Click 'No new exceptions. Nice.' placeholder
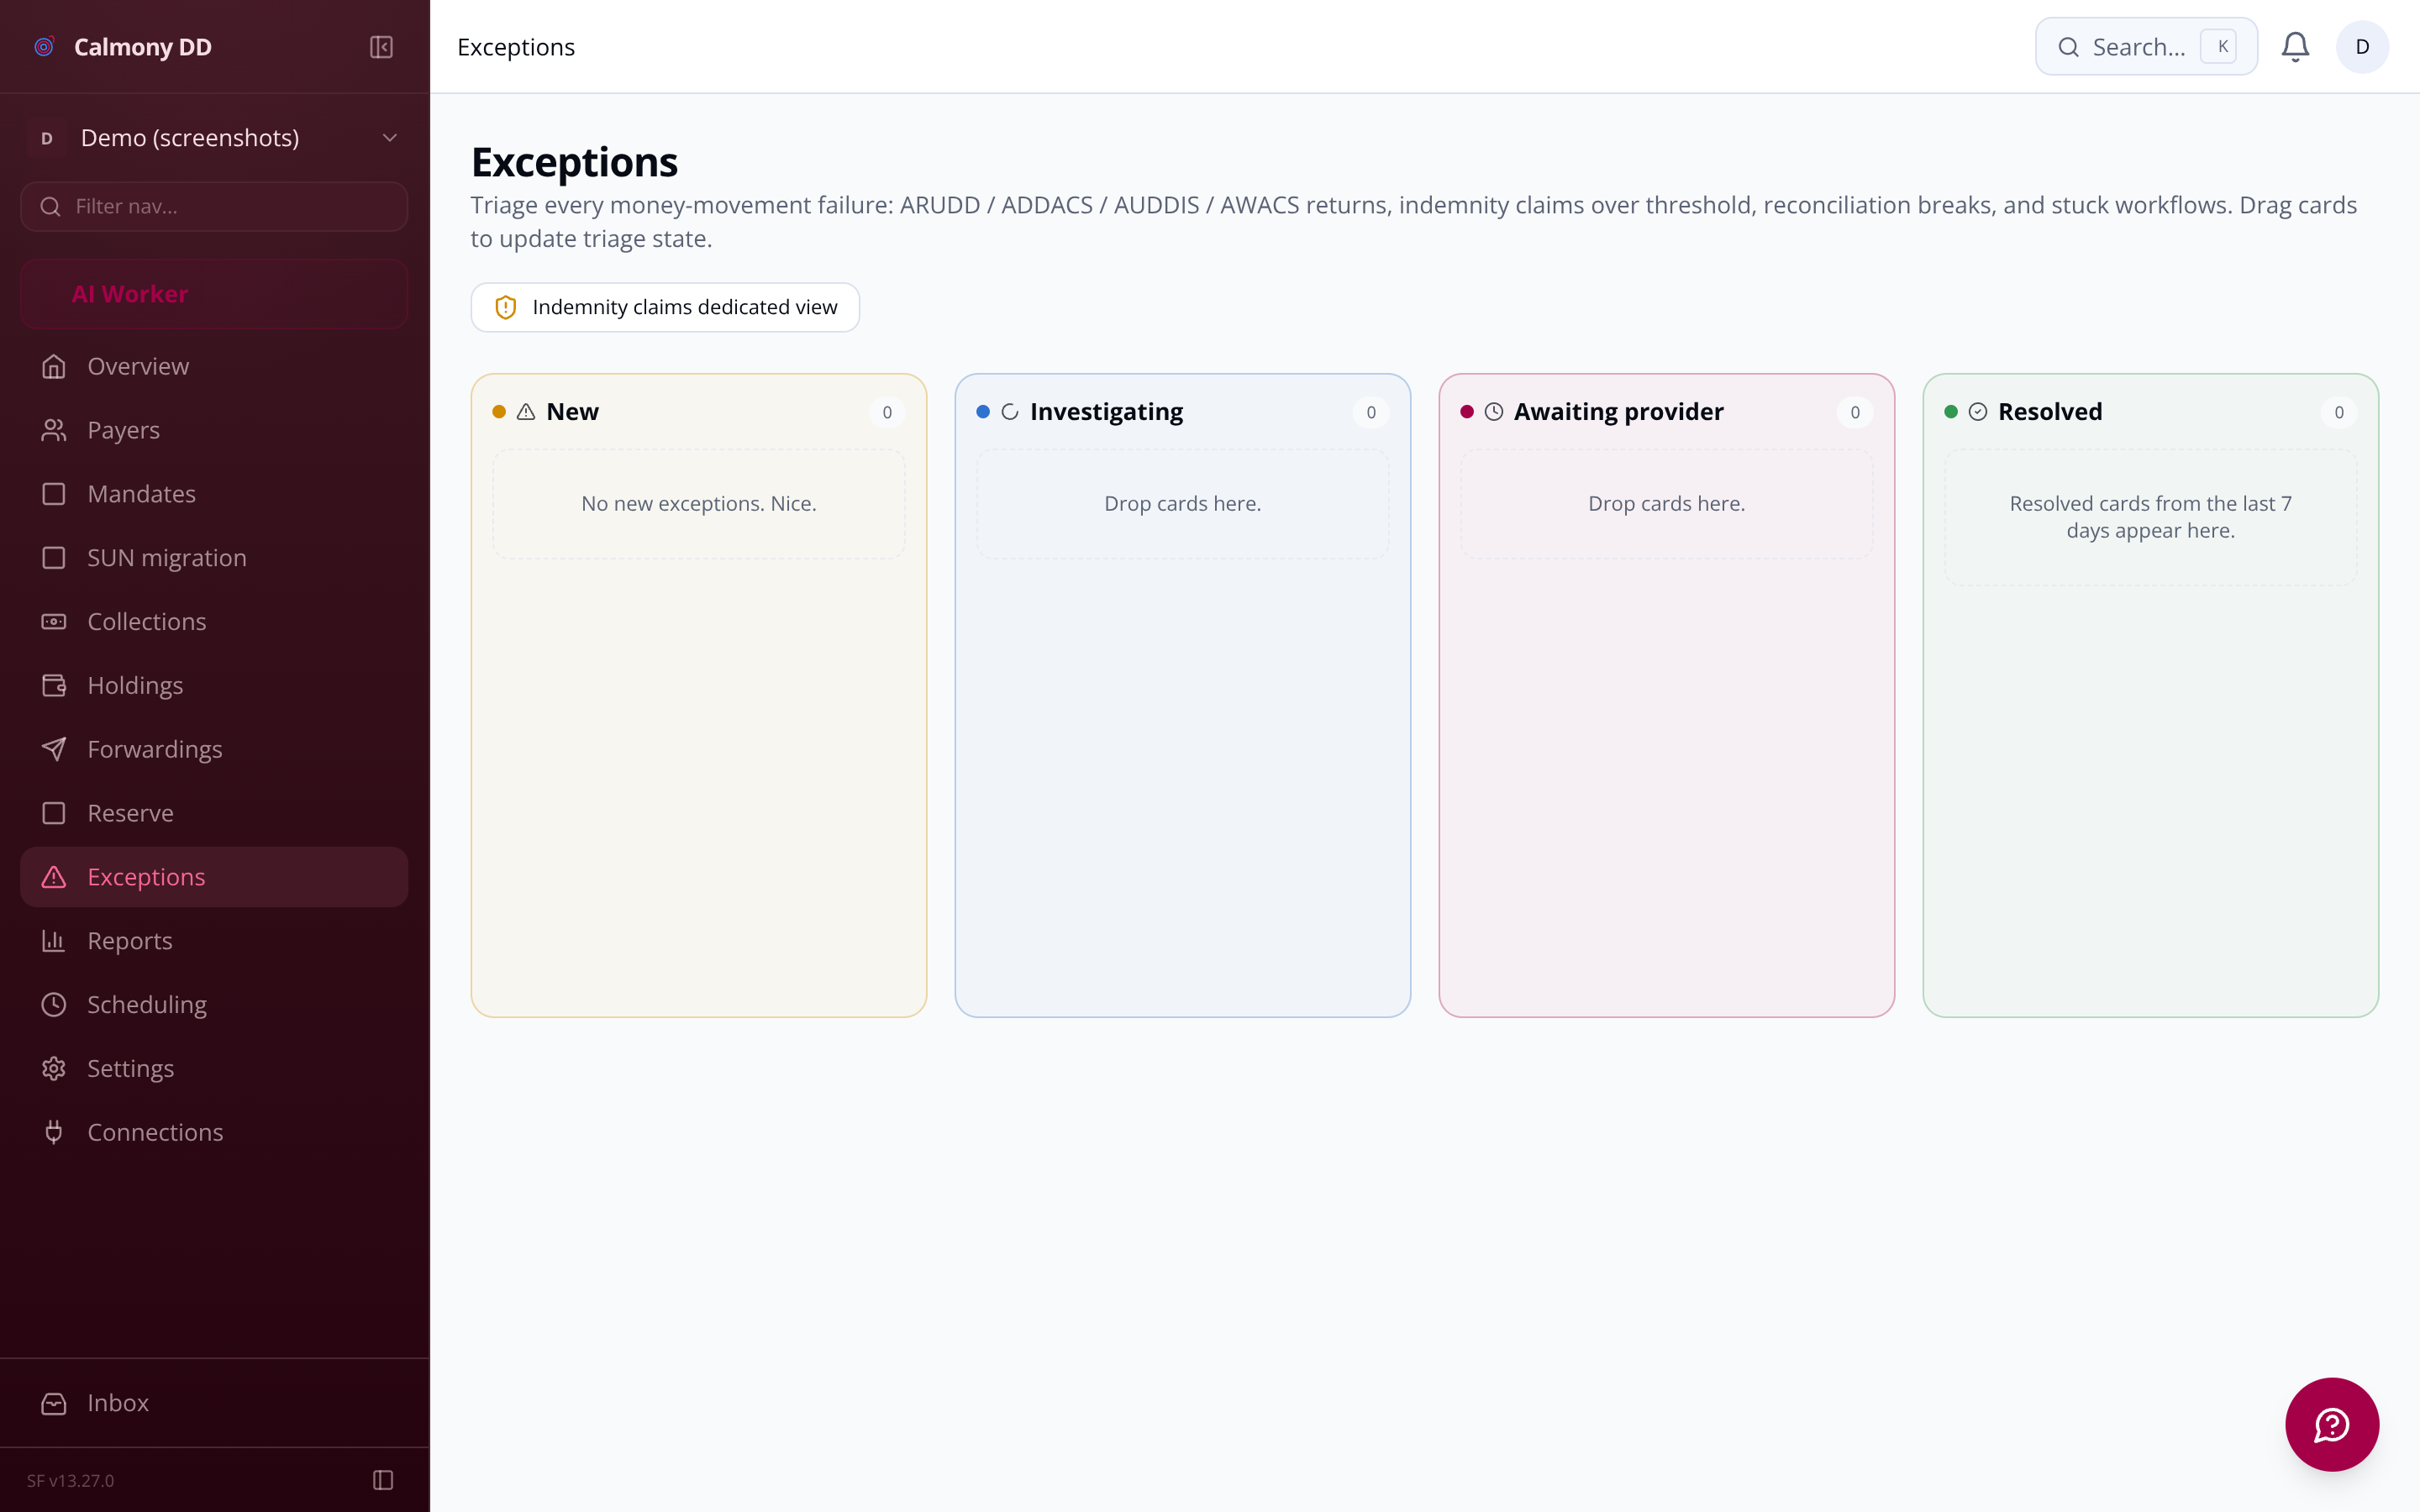2420x1512 pixels. point(699,504)
